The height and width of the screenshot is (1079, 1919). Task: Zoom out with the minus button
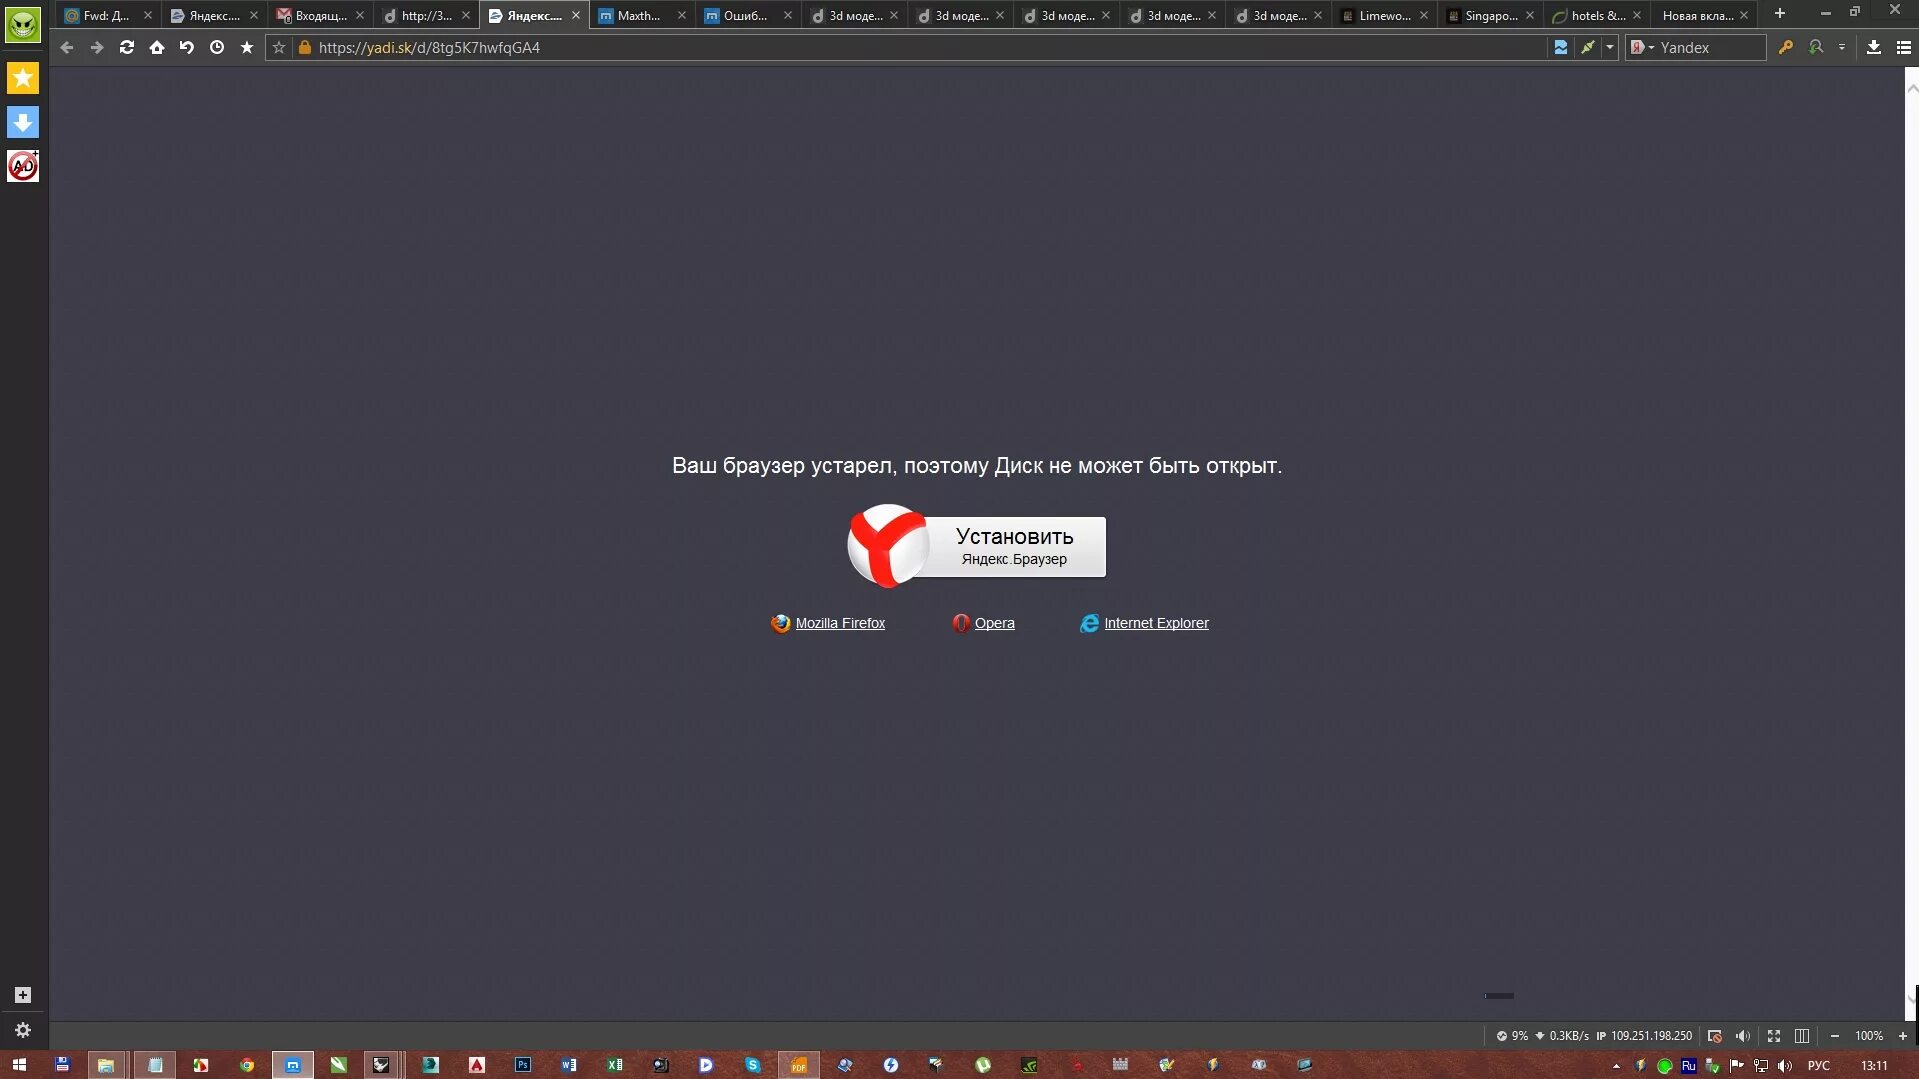pos(1835,1036)
